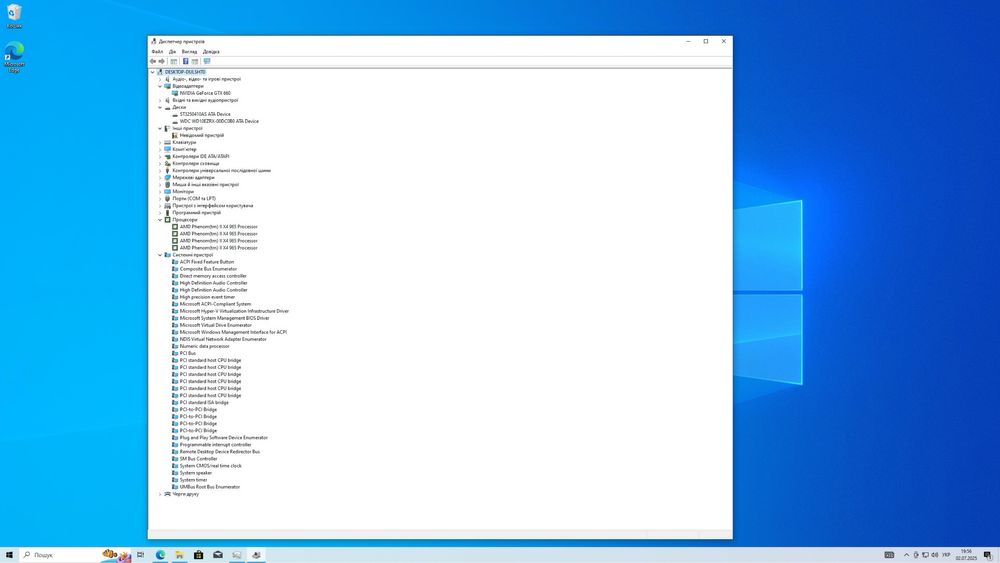Collapse the DESKTOP root node chevron
Viewport: 1000px width, 563px height.
click(152, 72)
